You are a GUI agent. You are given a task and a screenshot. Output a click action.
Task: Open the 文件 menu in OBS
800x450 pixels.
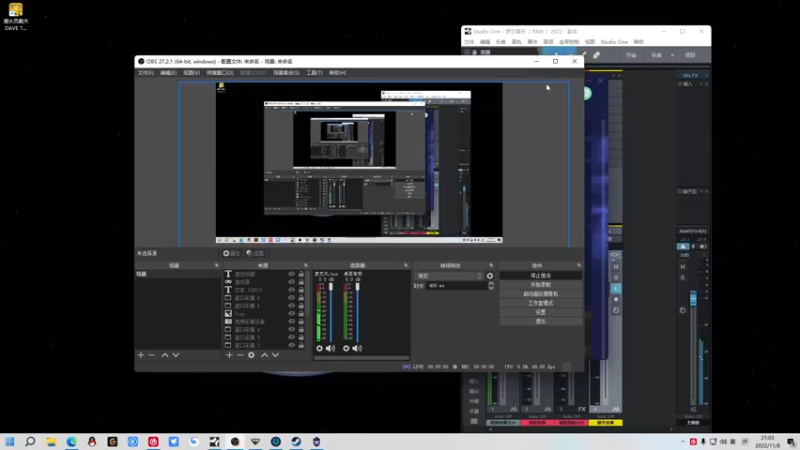(145, 73)
